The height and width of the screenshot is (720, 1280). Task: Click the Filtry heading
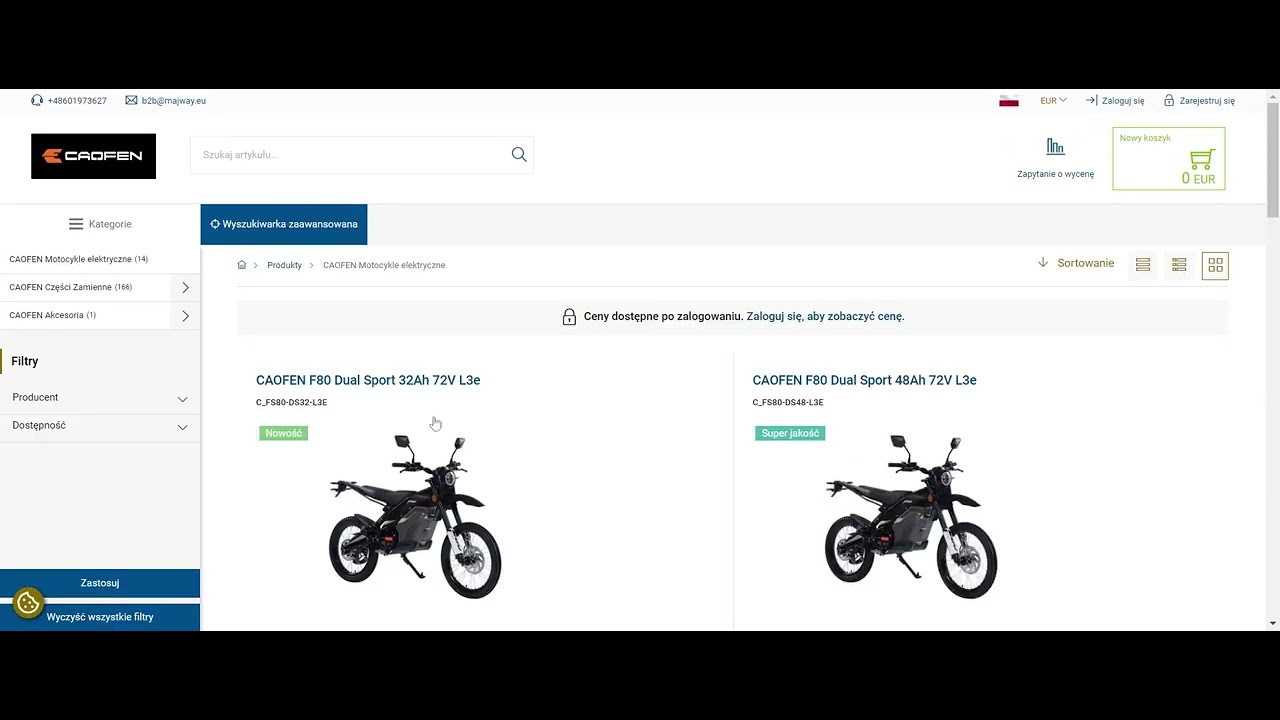pos(25,361)
